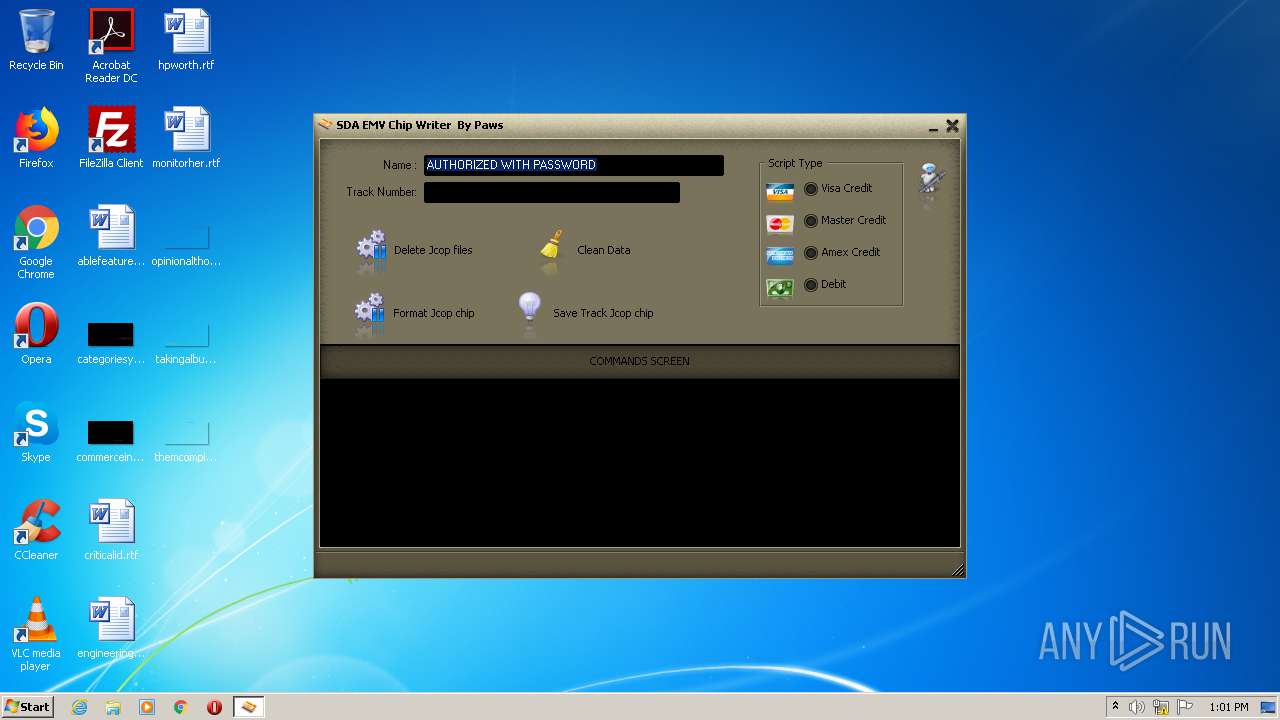The width and height of the screenshot is (1280, 720).
Task: Click the Name input field
Action: (574, 165)
